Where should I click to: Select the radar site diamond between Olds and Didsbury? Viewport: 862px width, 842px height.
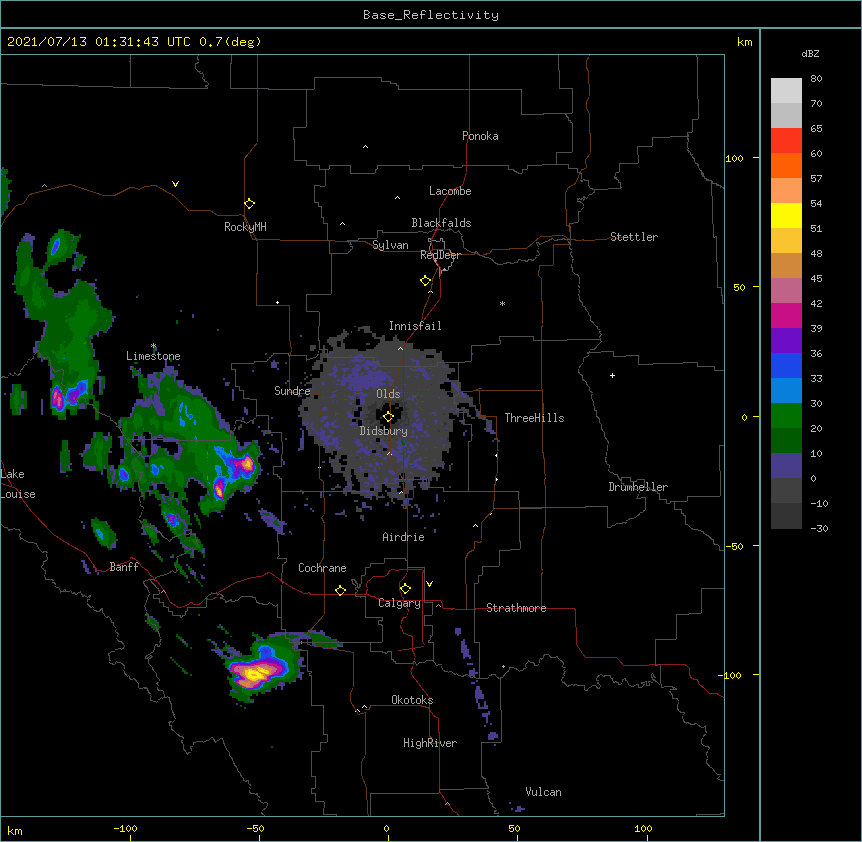click(388, 417)
